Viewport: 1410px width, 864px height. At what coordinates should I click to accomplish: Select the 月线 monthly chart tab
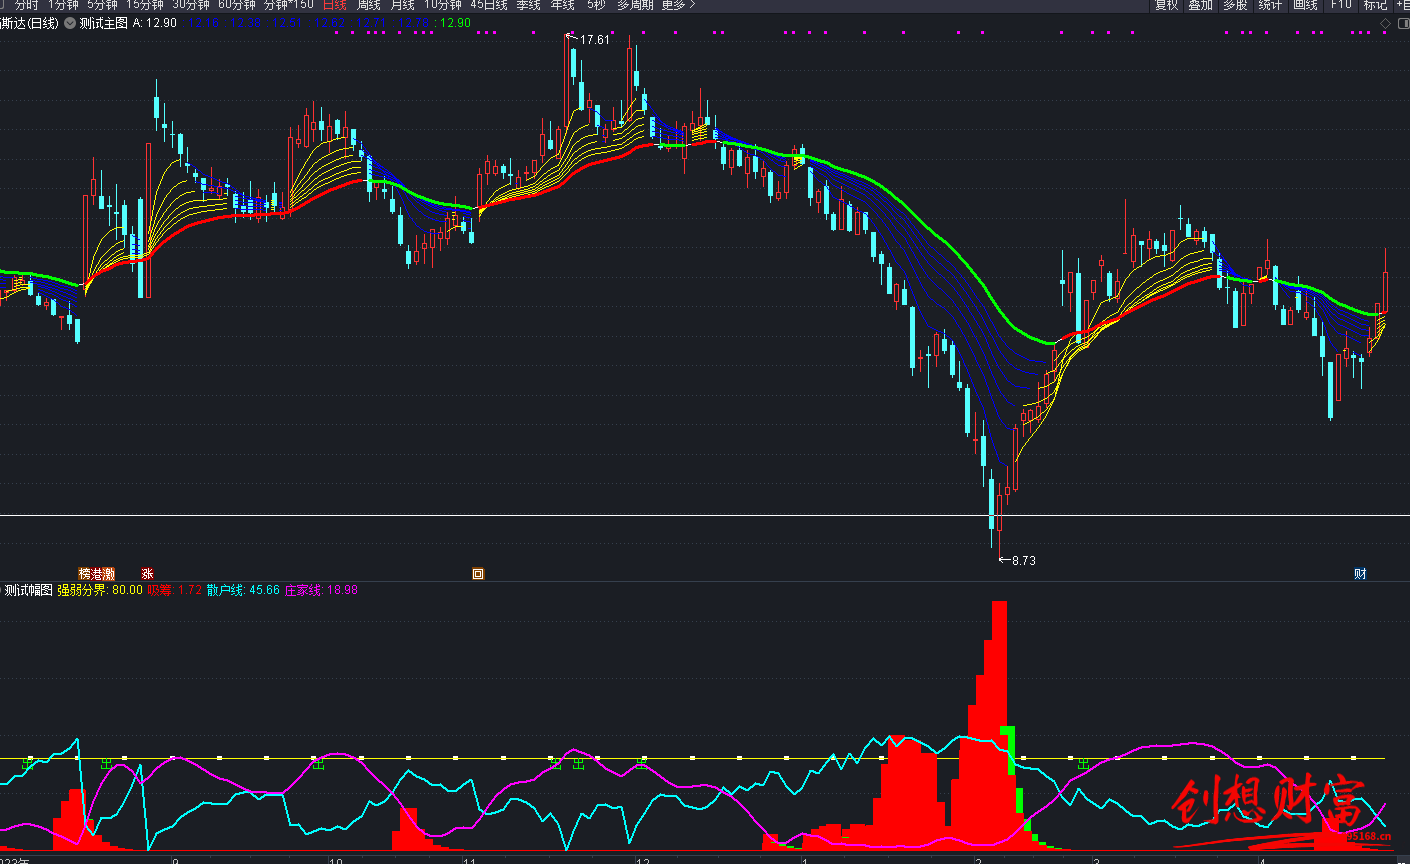(402, 5)
